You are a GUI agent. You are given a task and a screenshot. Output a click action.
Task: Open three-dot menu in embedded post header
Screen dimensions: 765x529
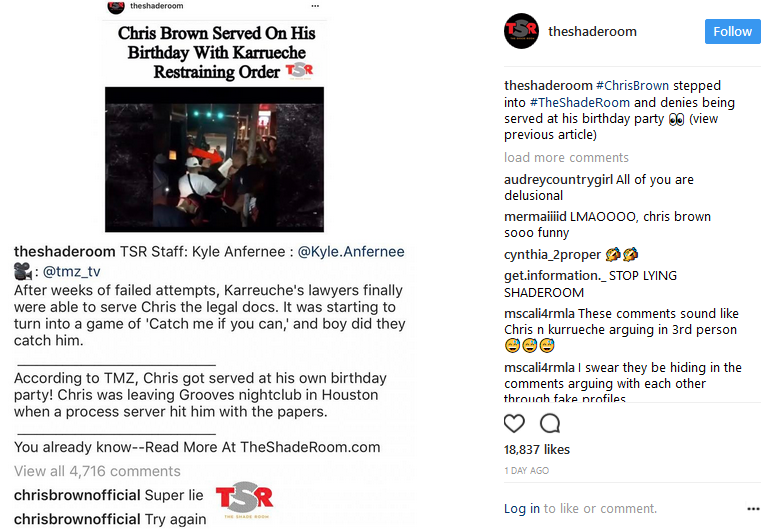tap(315, 6)
